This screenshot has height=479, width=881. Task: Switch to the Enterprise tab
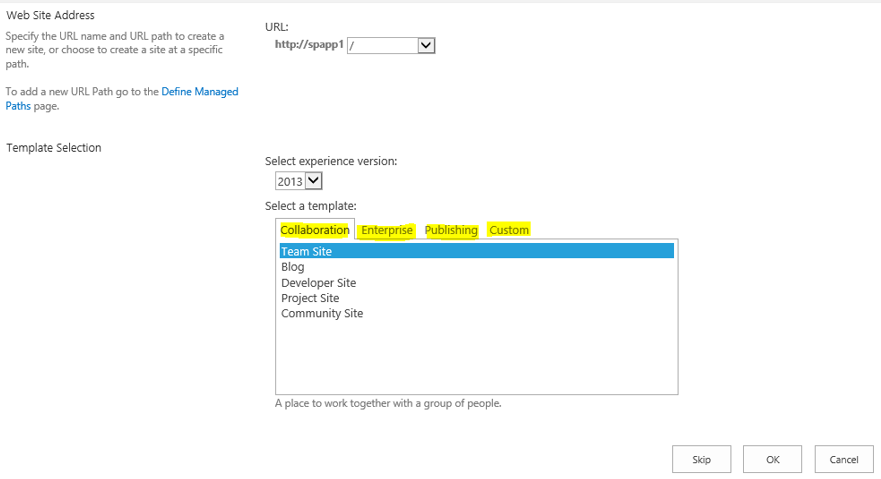point(387,230)
